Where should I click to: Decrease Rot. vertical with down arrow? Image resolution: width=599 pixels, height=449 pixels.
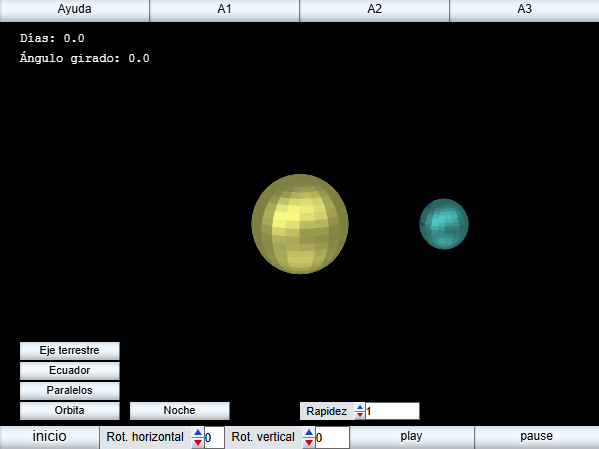click(309, 443)
